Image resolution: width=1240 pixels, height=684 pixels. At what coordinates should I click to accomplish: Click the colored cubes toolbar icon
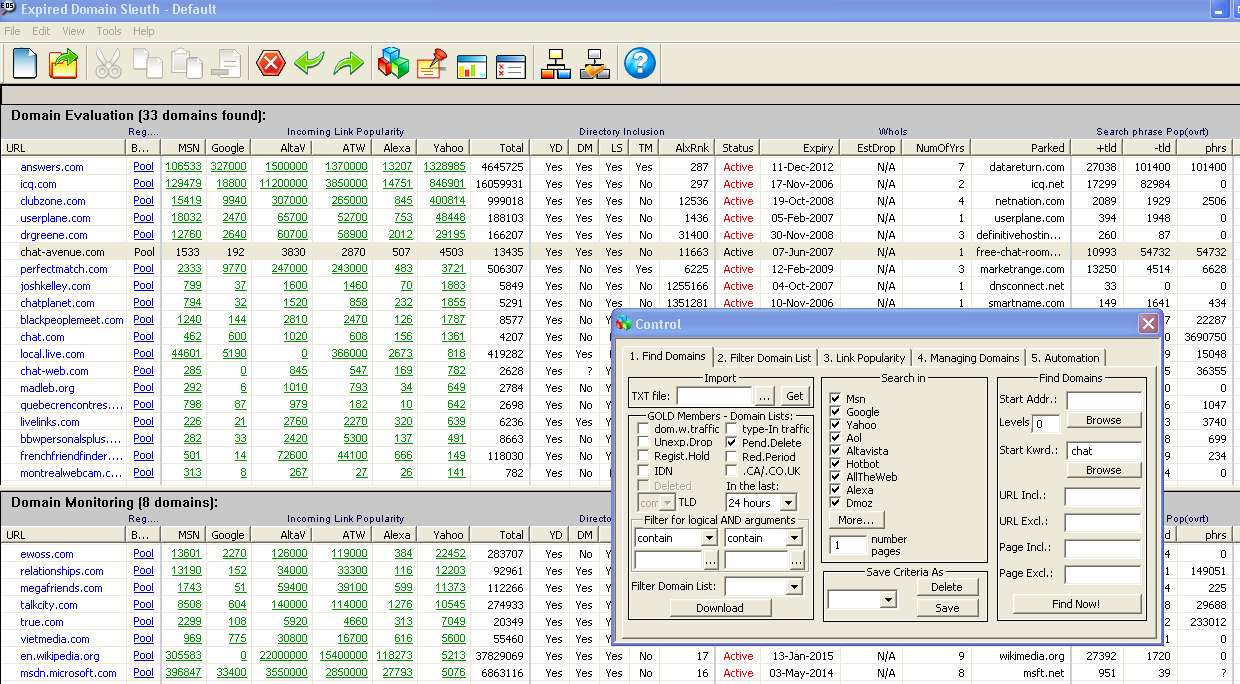393,64
